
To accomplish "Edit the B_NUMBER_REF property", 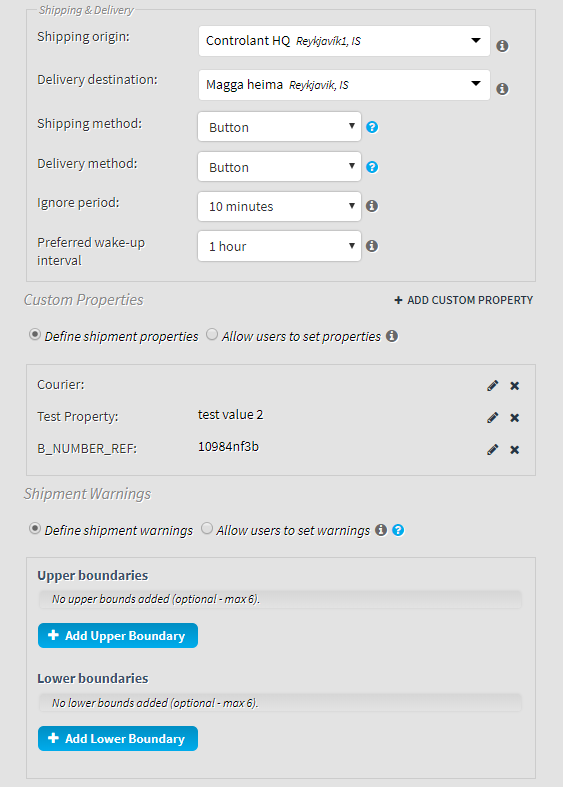I will pyautogui.click(x=493, y=450).
